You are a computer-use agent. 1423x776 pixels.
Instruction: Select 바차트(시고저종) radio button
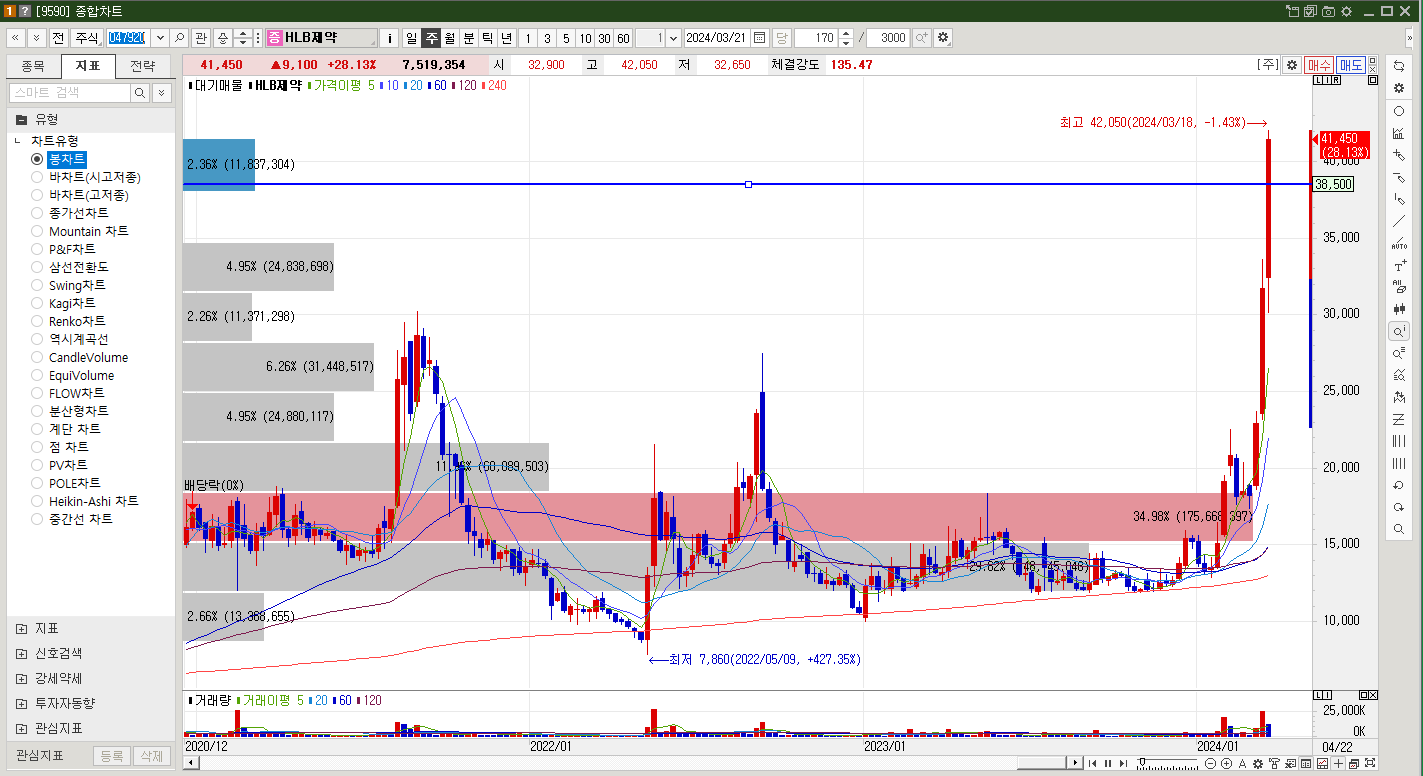click(38, 177)
